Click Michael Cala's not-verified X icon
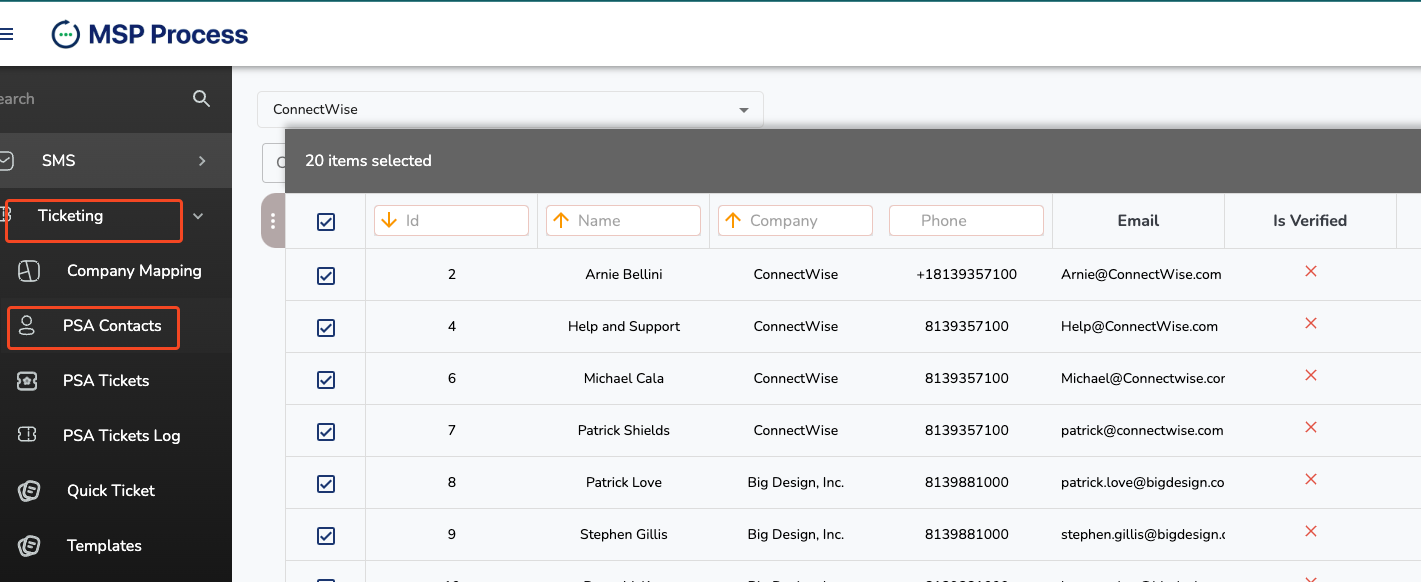The height and width of the screenshot is (582, 1421). pos(1311,376)
